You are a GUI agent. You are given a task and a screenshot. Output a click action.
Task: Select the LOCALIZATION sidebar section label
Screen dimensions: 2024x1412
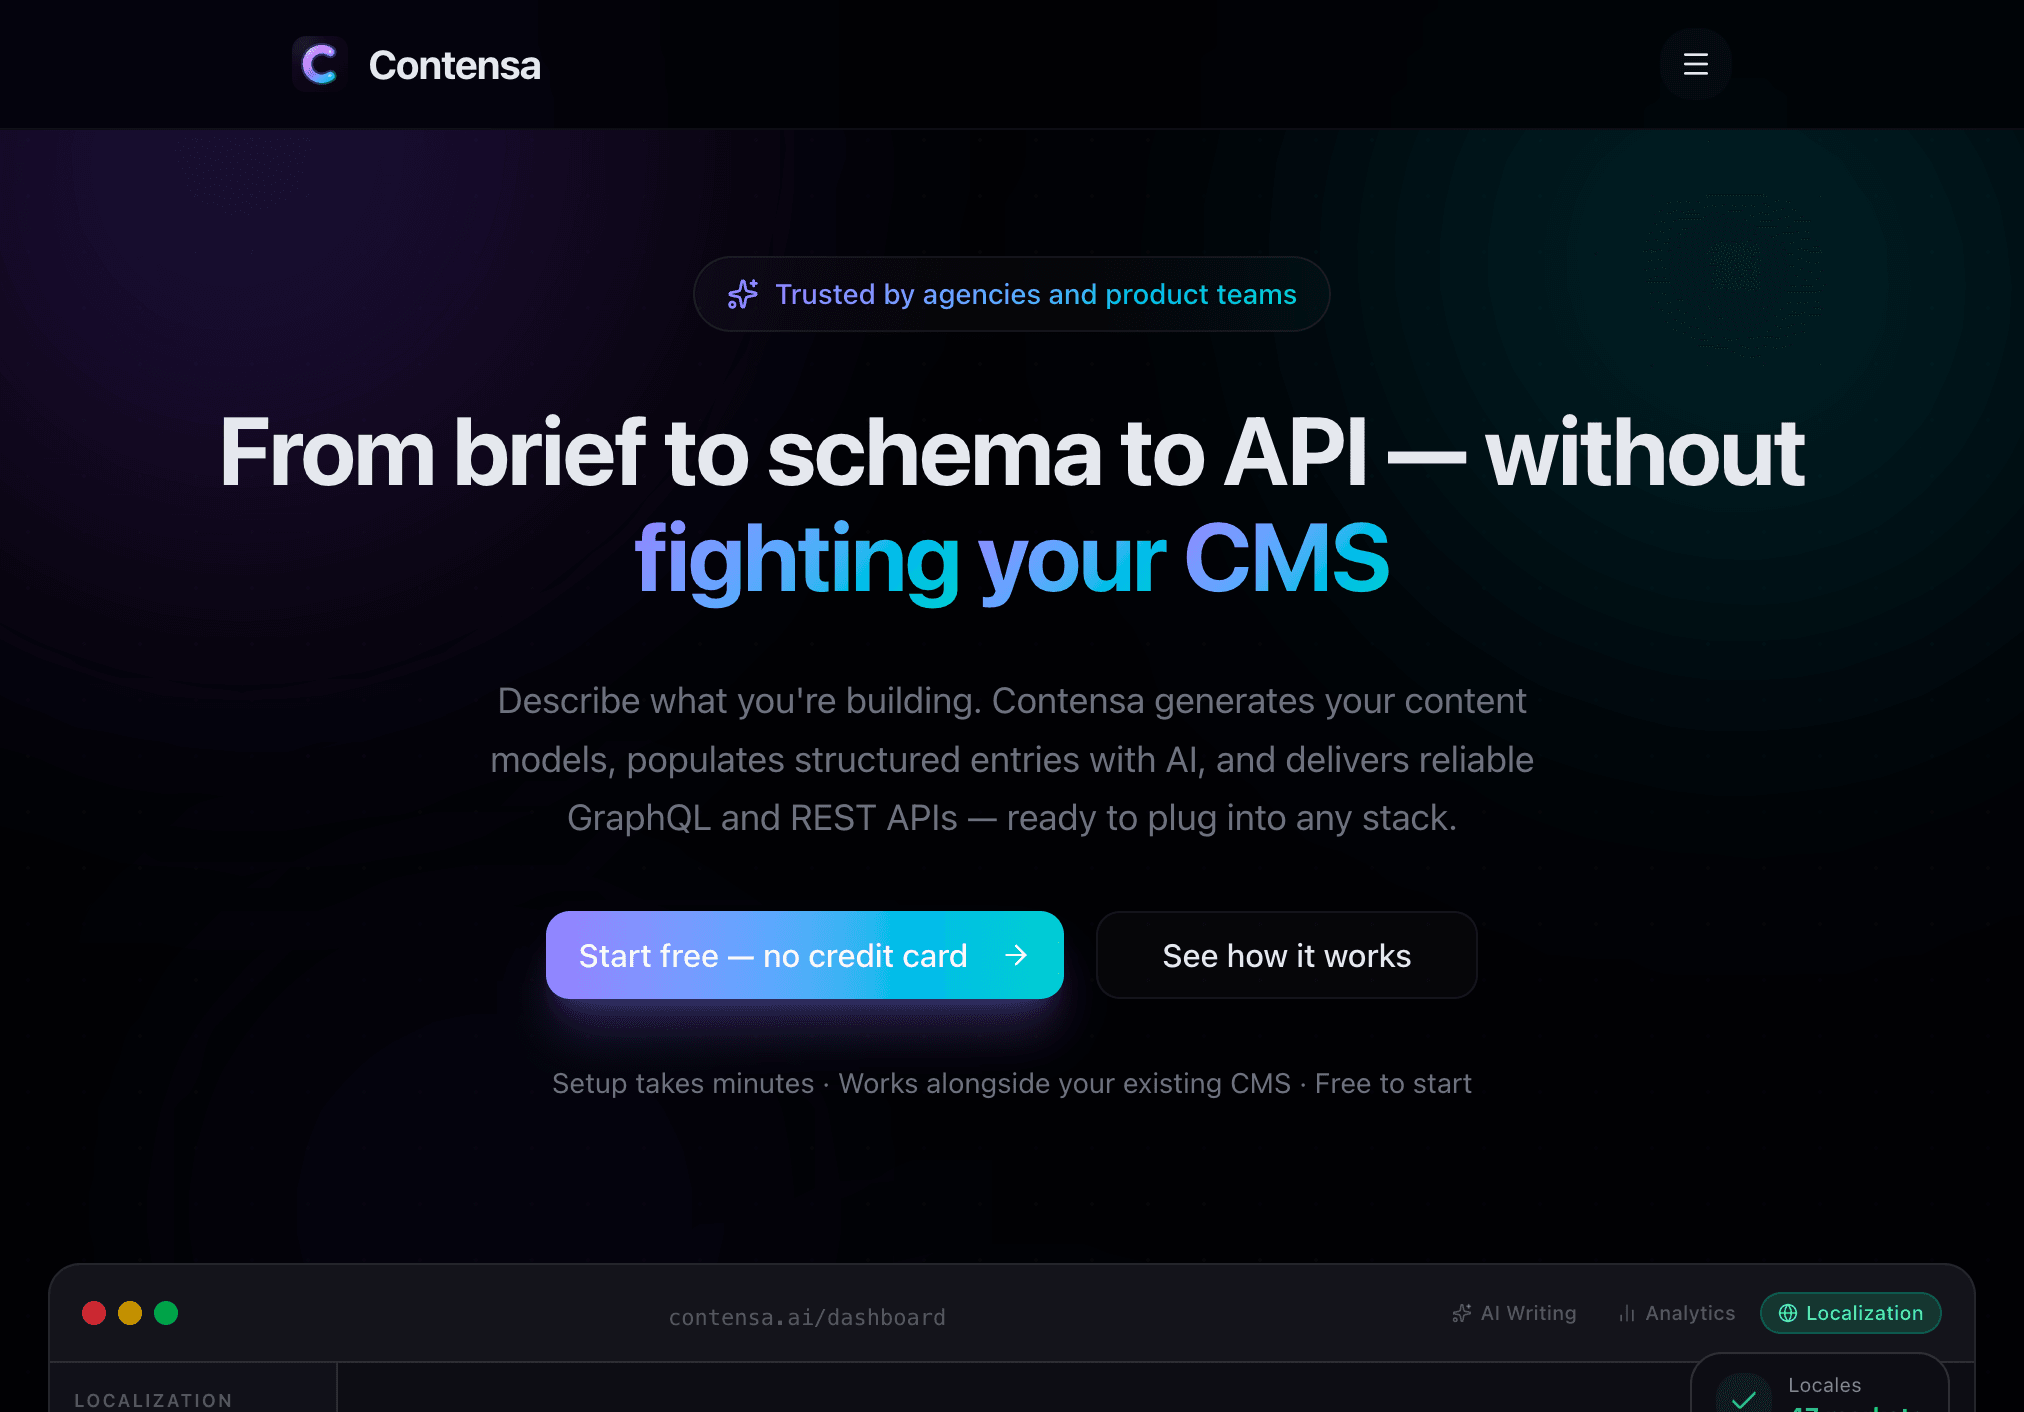click(x=153, y=1400)
